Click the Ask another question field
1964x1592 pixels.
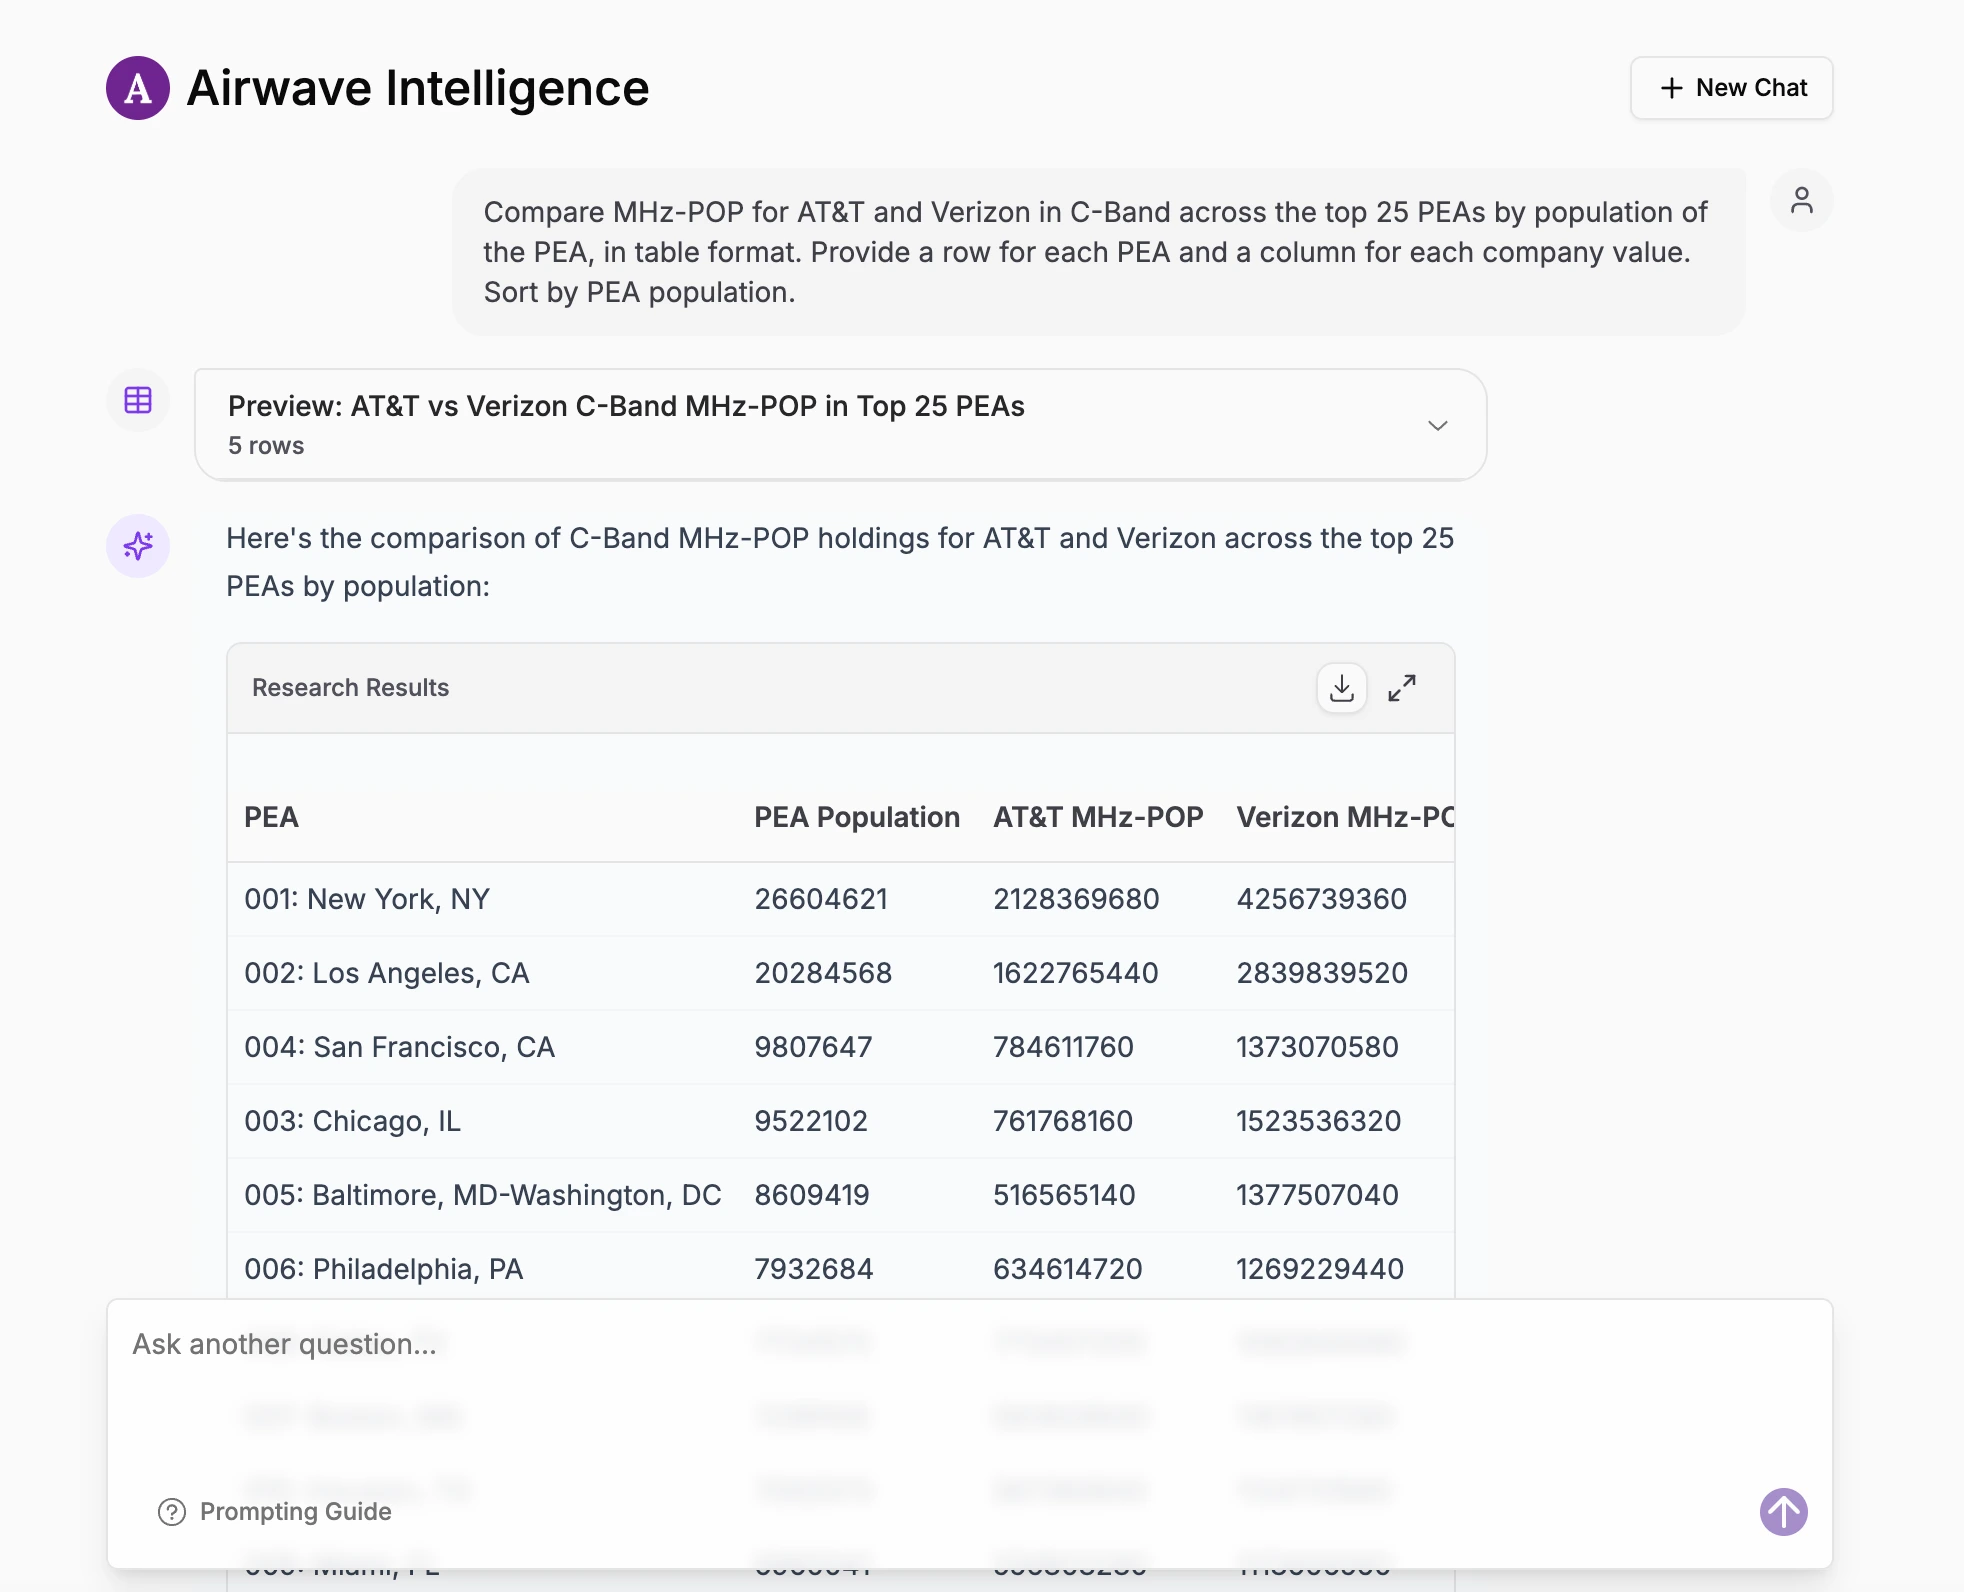[x=284, y=1344]
